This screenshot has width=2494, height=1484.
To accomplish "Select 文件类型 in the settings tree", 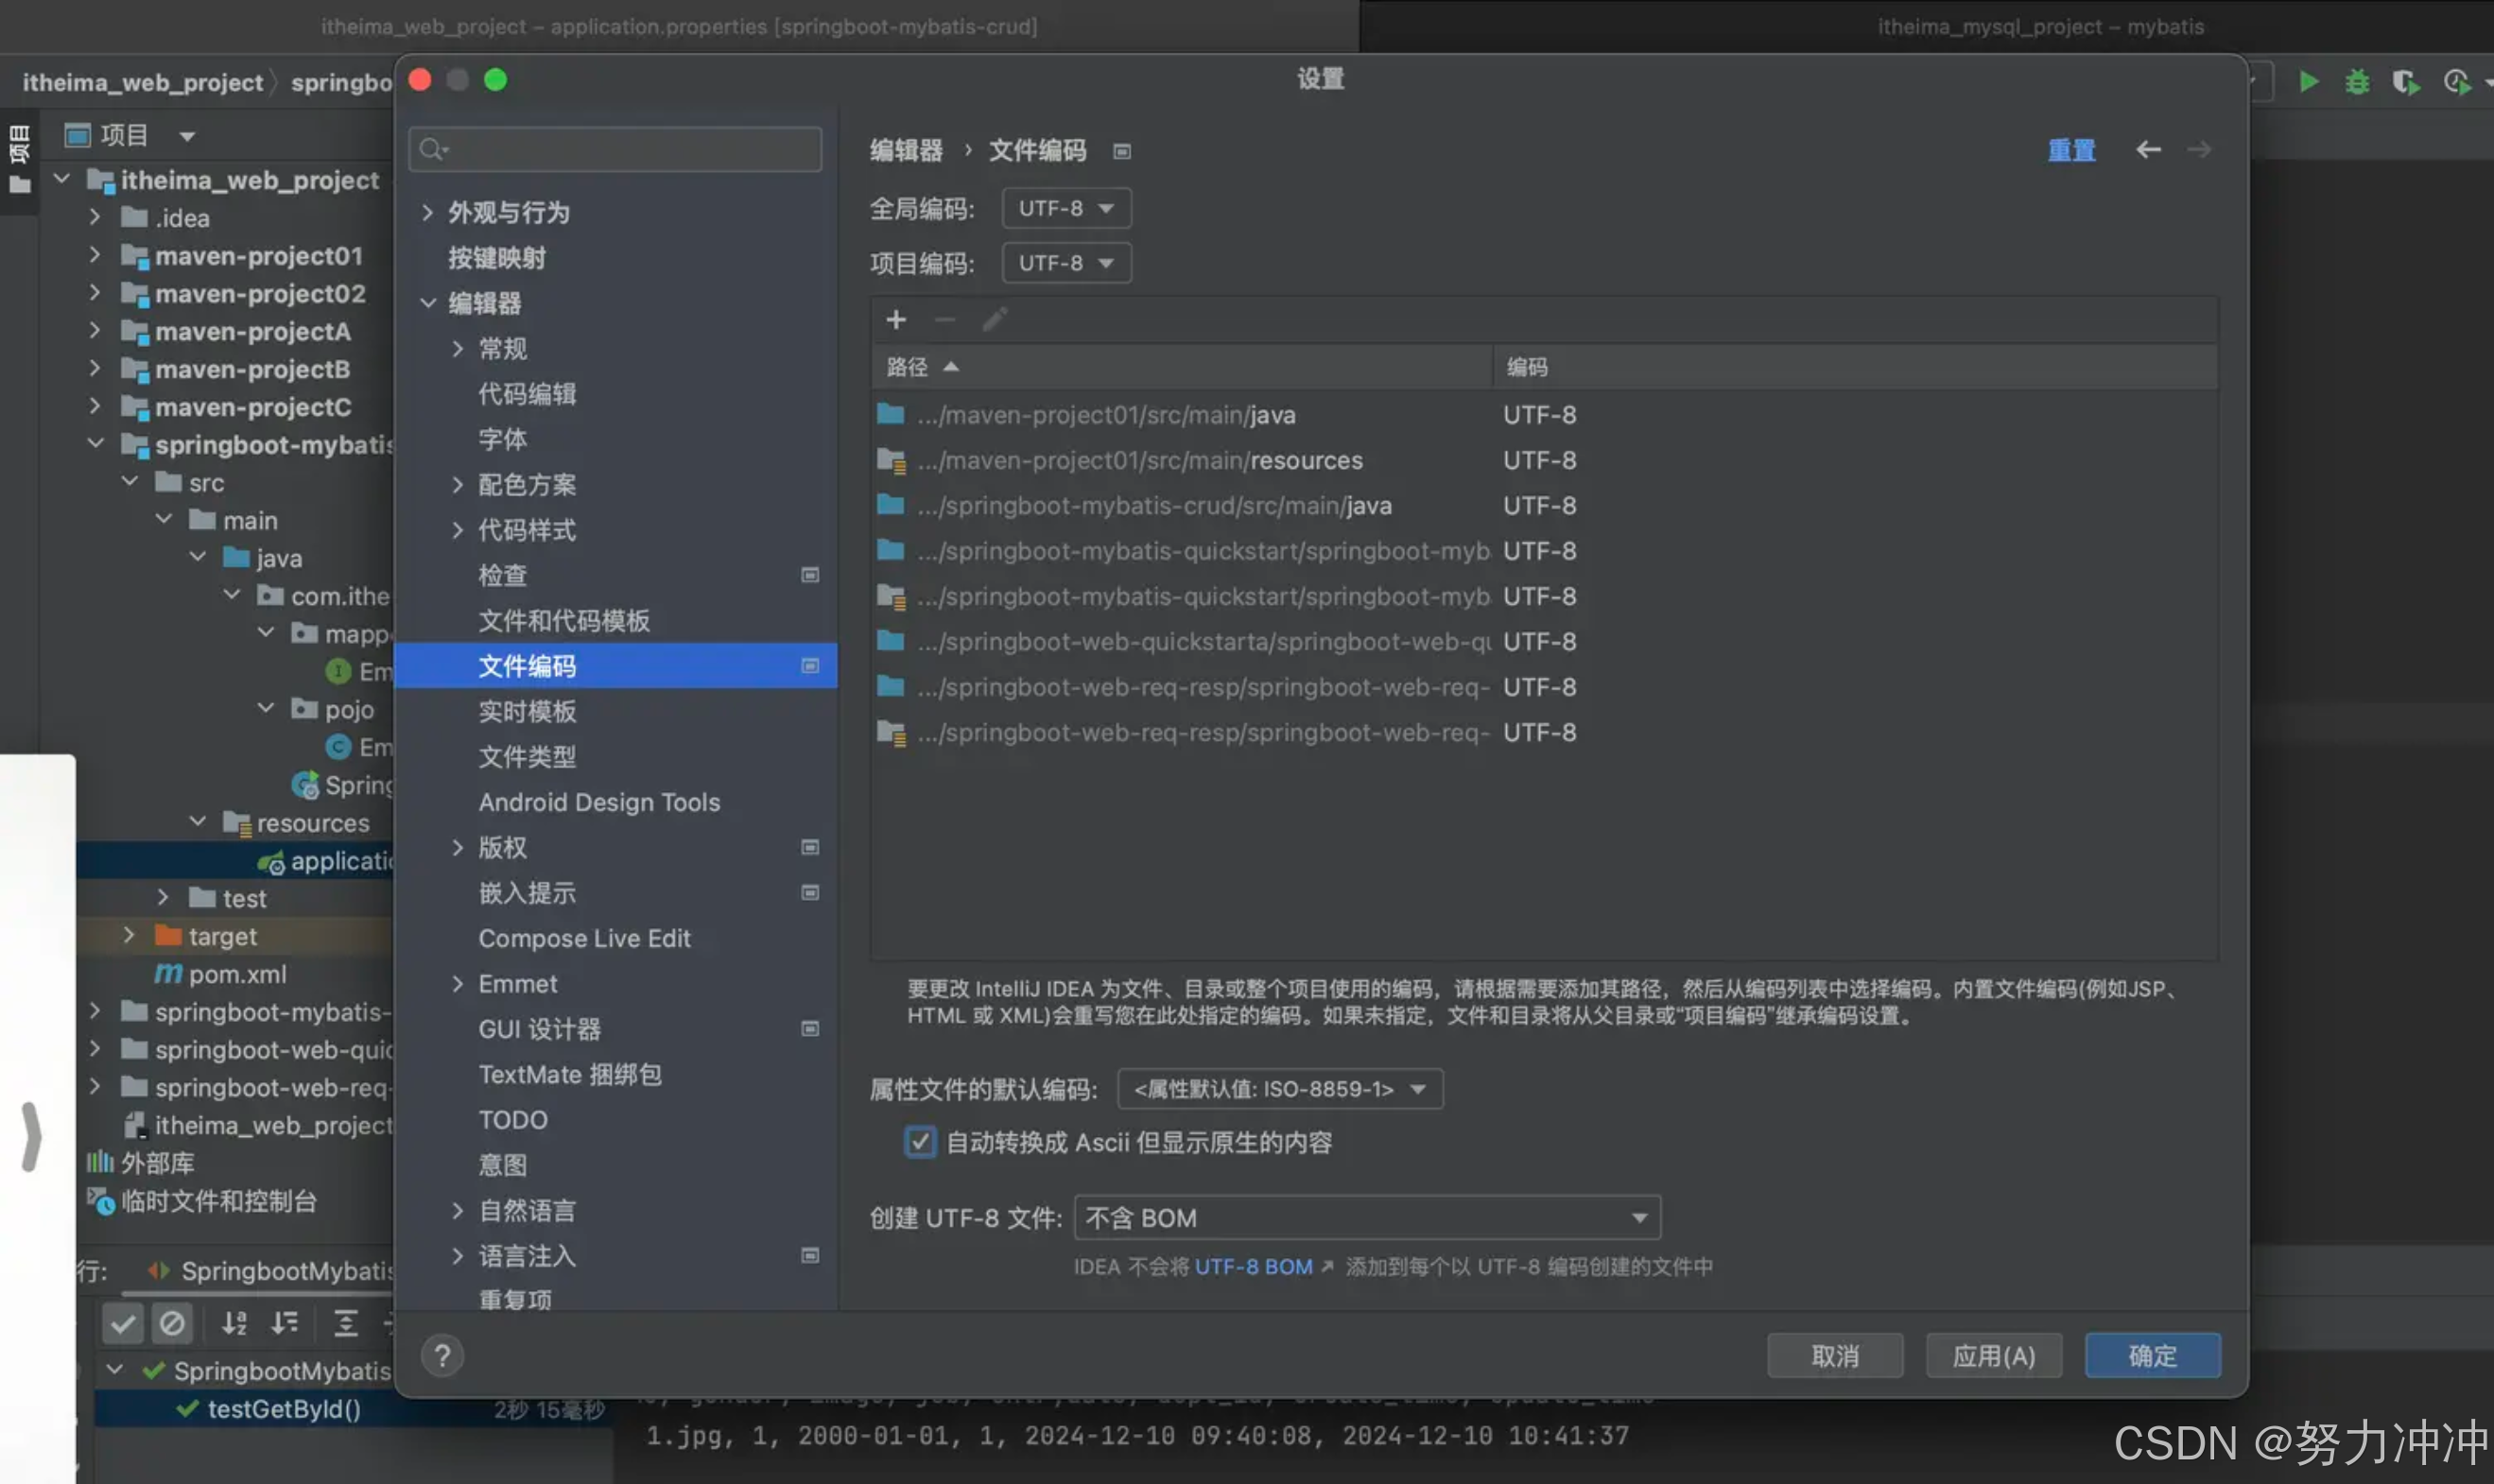I will [527, 757].
